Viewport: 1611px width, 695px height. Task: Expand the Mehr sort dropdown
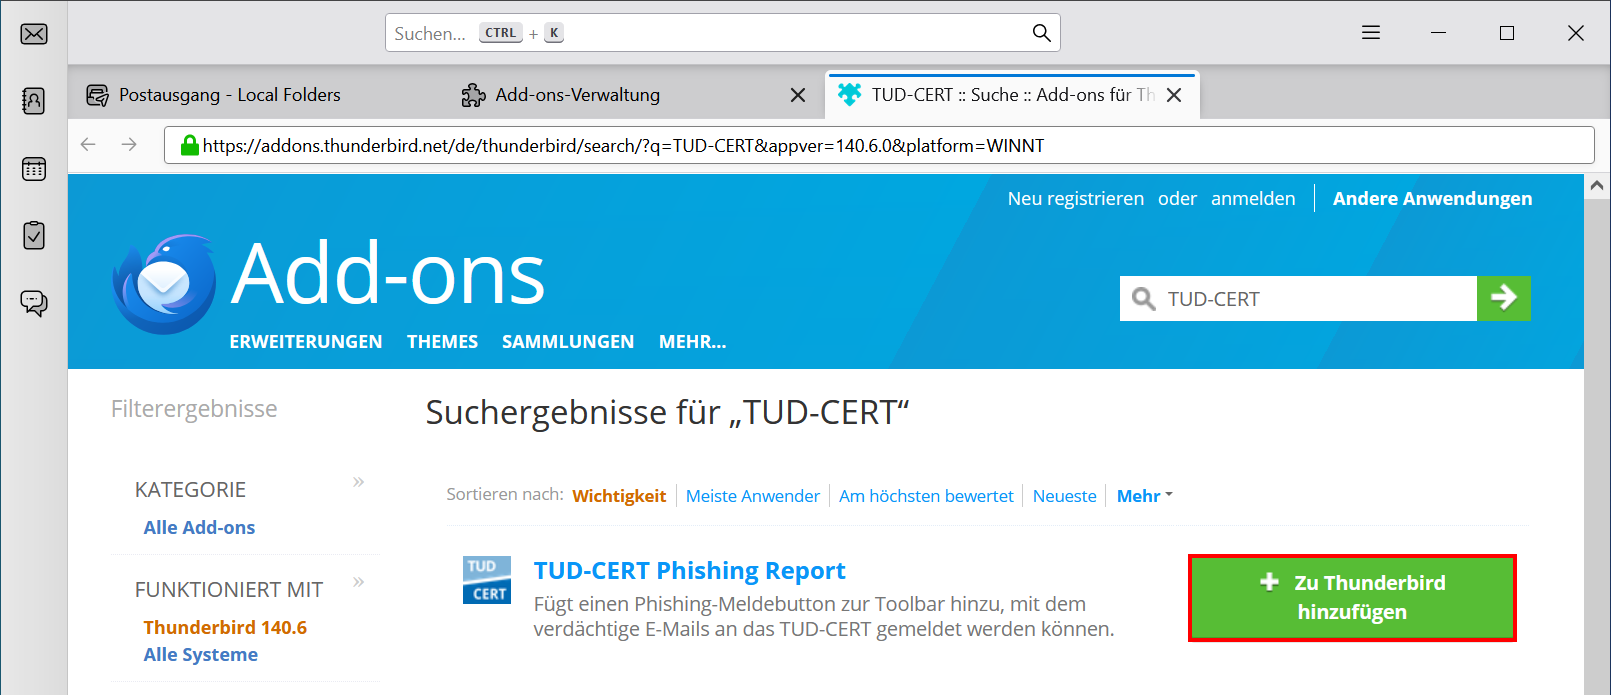point(1144,496)
